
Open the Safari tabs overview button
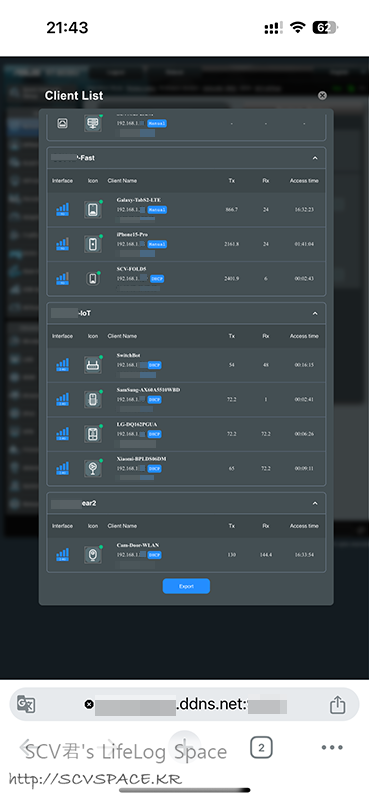coord(261,748)
